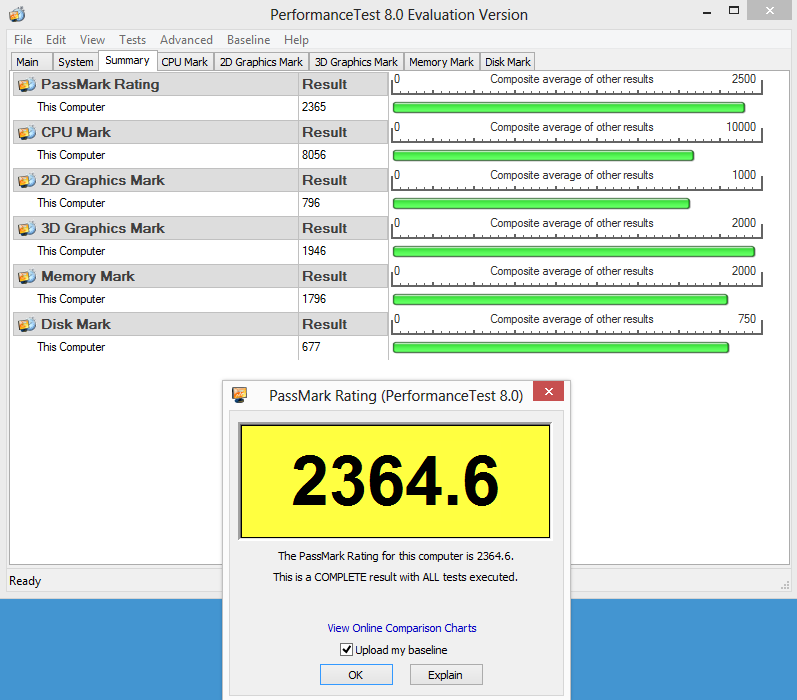This screenshot has height=700, width=797.
Task: Click the 3D Graphics Mark header label
Action: [103, 228]
